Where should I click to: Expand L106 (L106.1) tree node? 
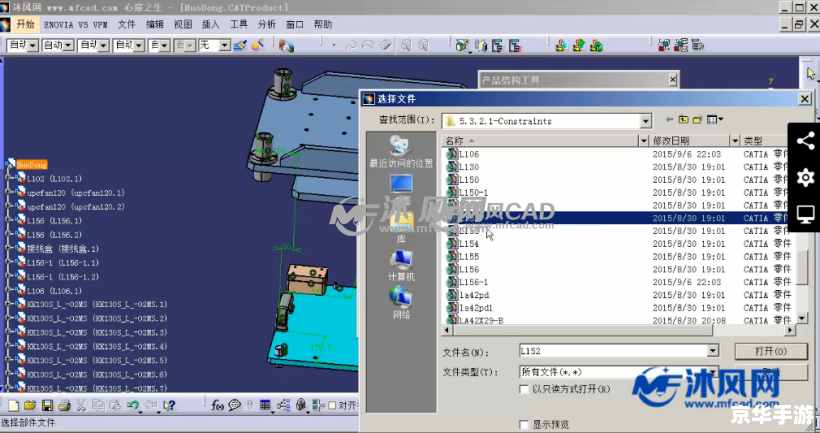tap(9, 291)
